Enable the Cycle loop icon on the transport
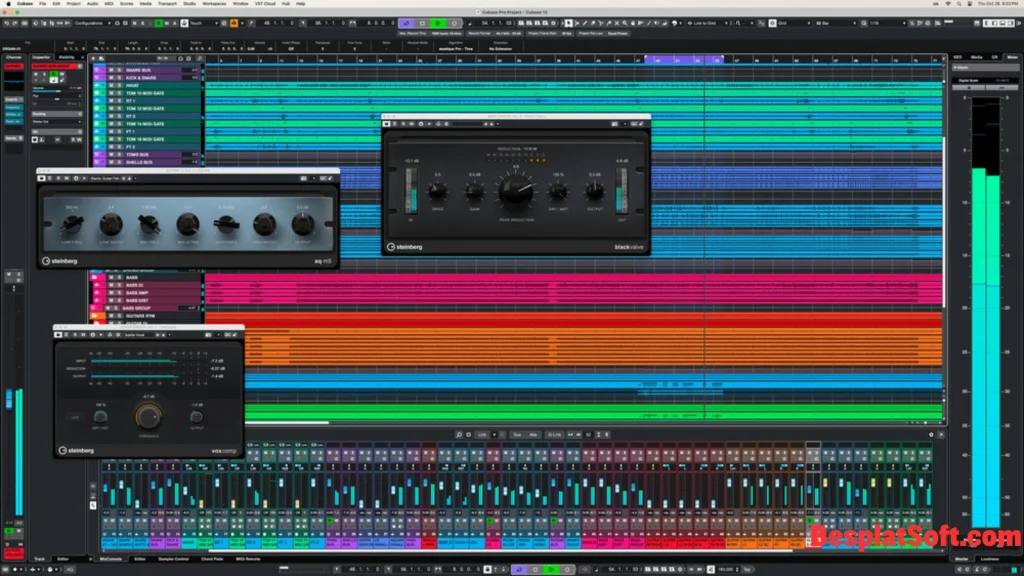This screenshot has width=1024, height=576. 405,22
